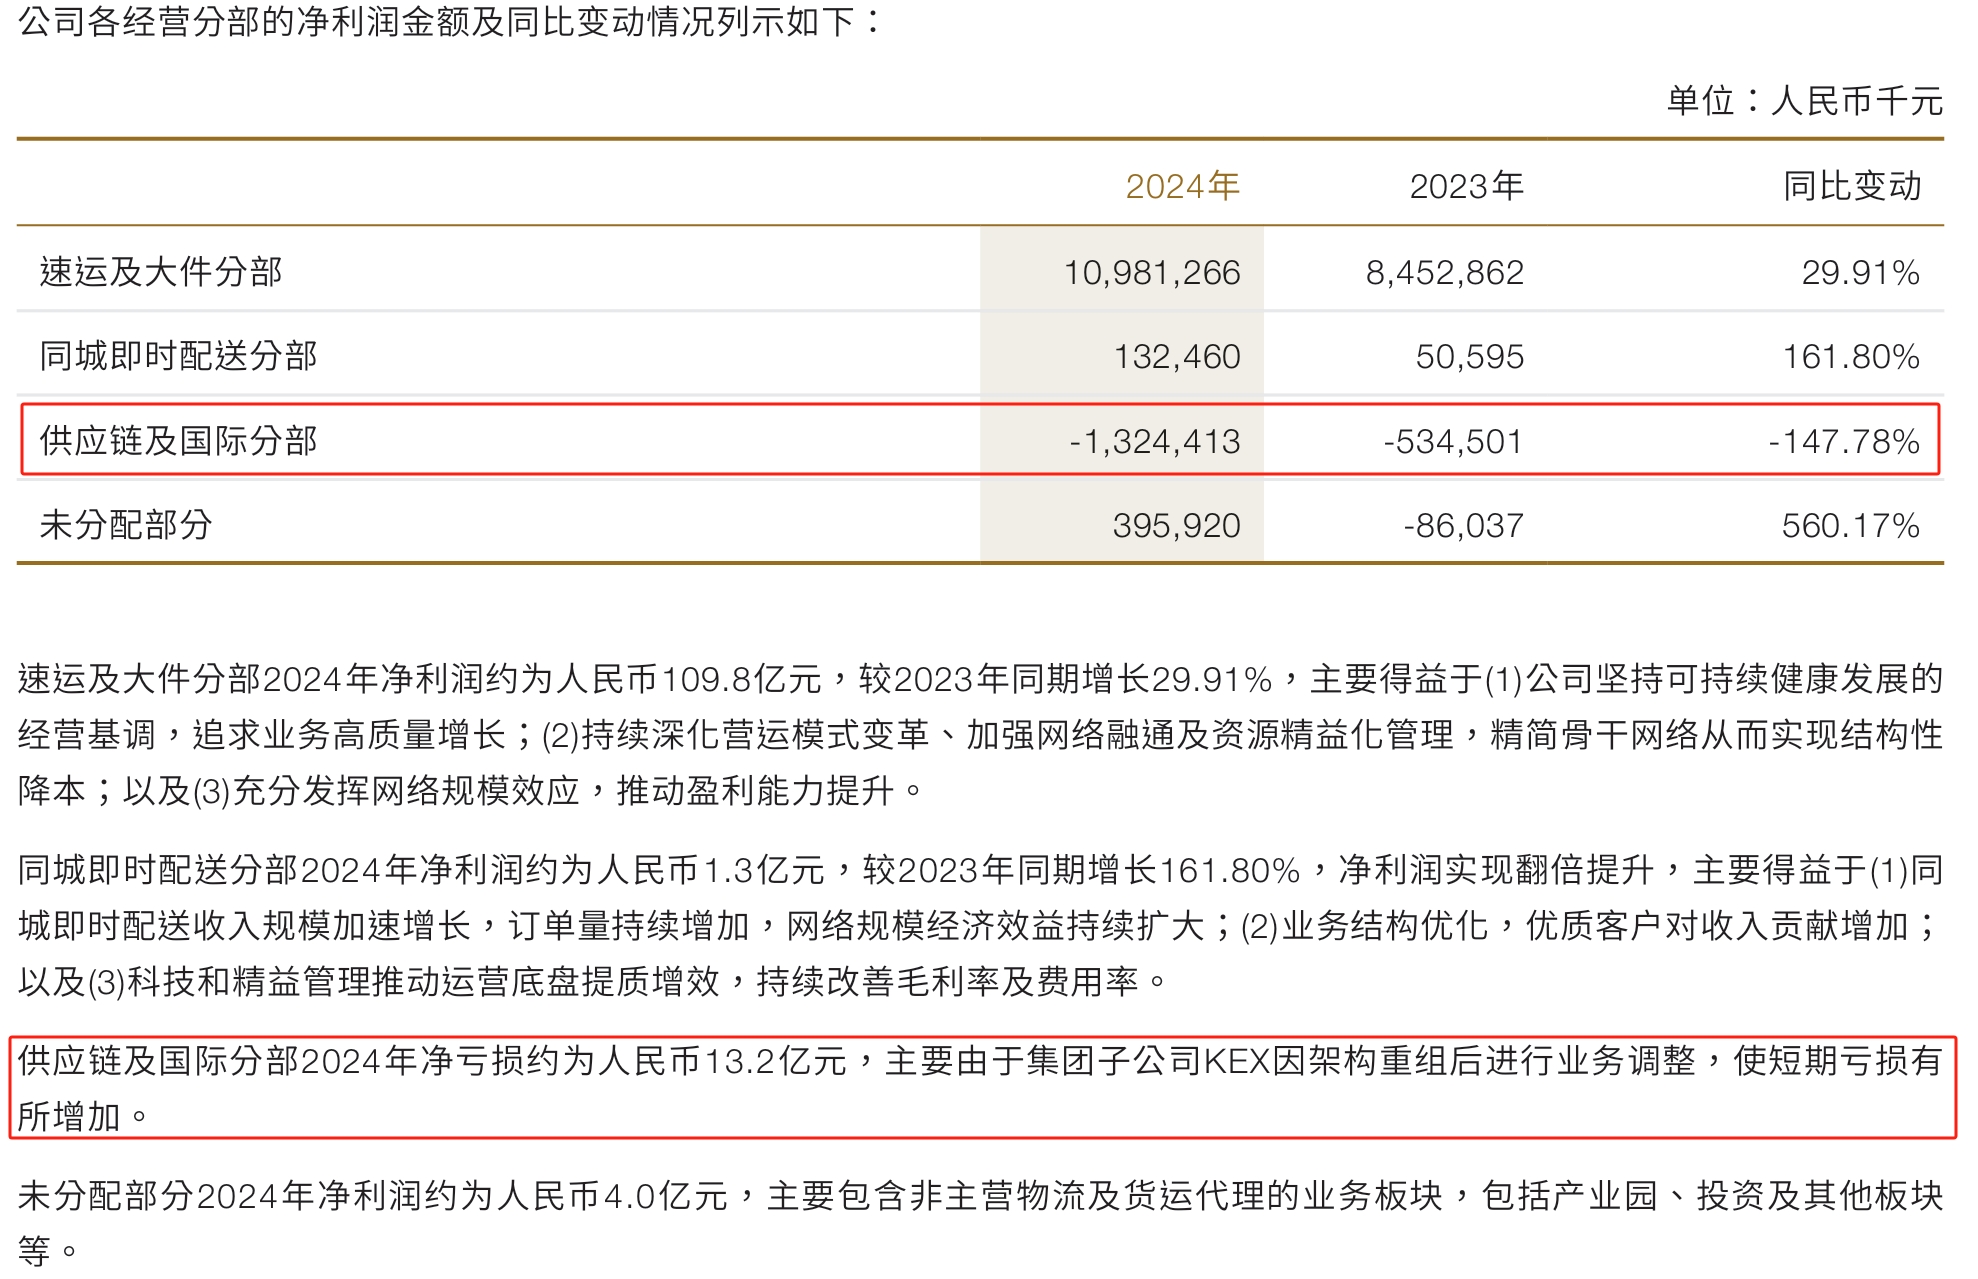Click the 单位：人民币千元 unit label
Viewport: 1978px width, 1279px height.
[x=1805, y=101]
